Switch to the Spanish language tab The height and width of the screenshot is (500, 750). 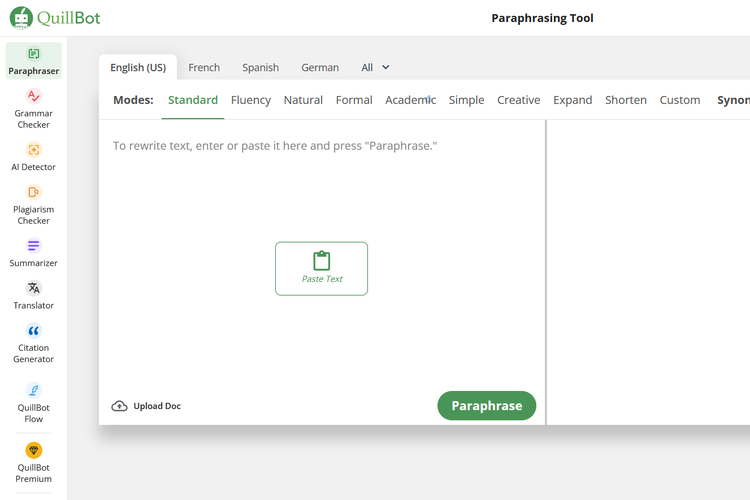pyautogui.click(x=260, y=68)
